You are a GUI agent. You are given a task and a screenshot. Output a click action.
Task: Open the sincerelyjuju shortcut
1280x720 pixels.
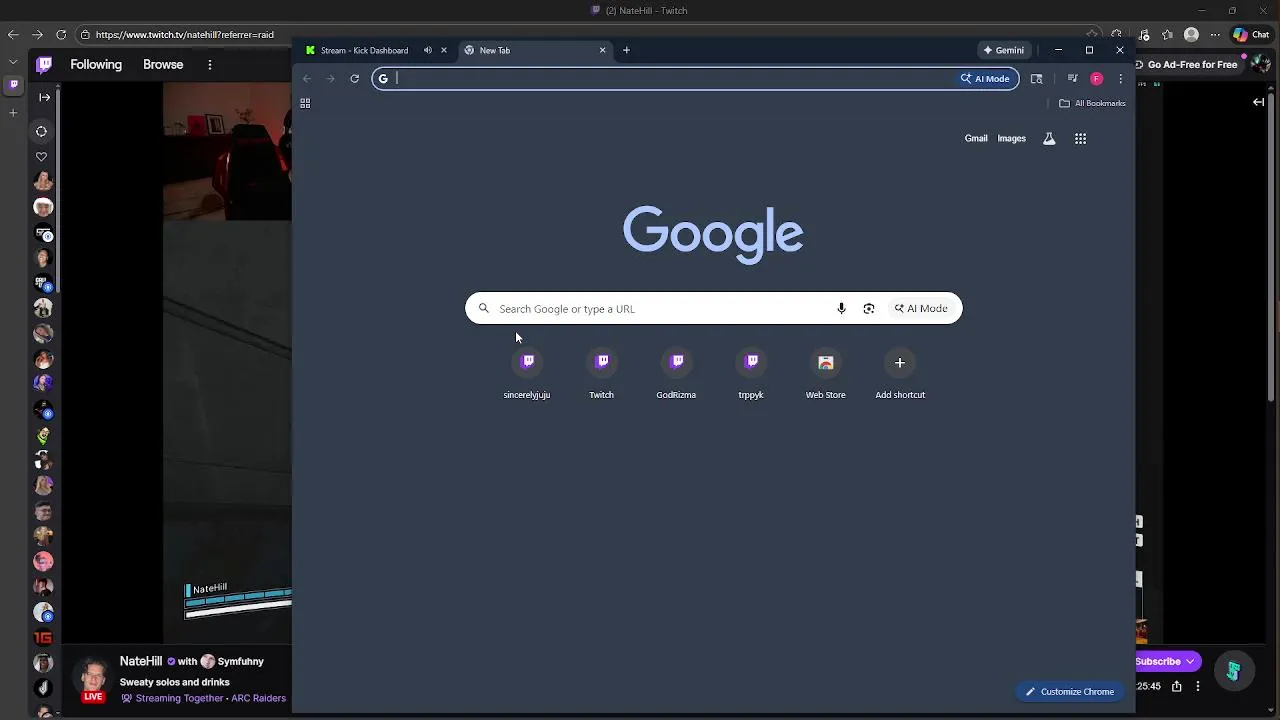(x=527, y=374)
